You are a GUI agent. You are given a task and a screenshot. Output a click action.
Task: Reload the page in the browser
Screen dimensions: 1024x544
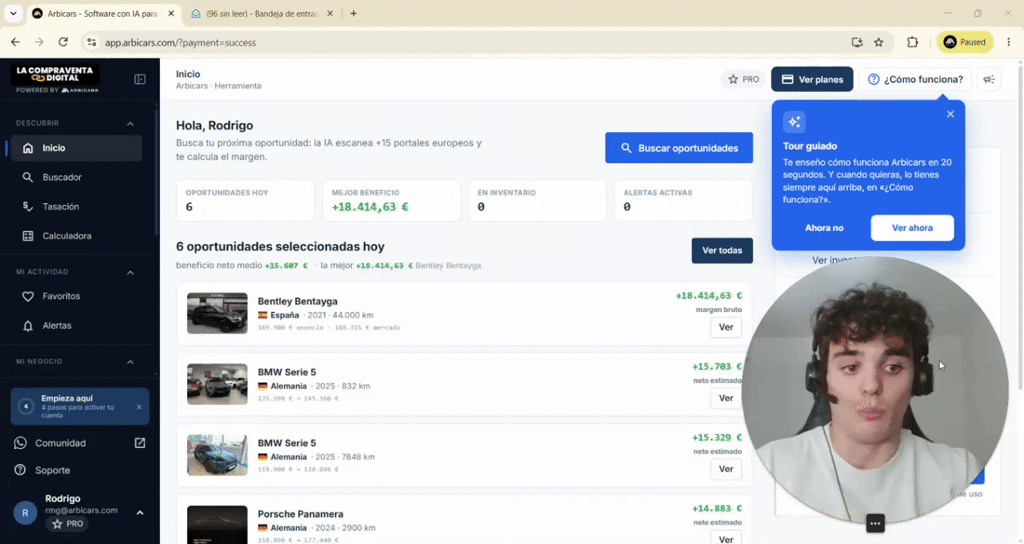(63, 42)
